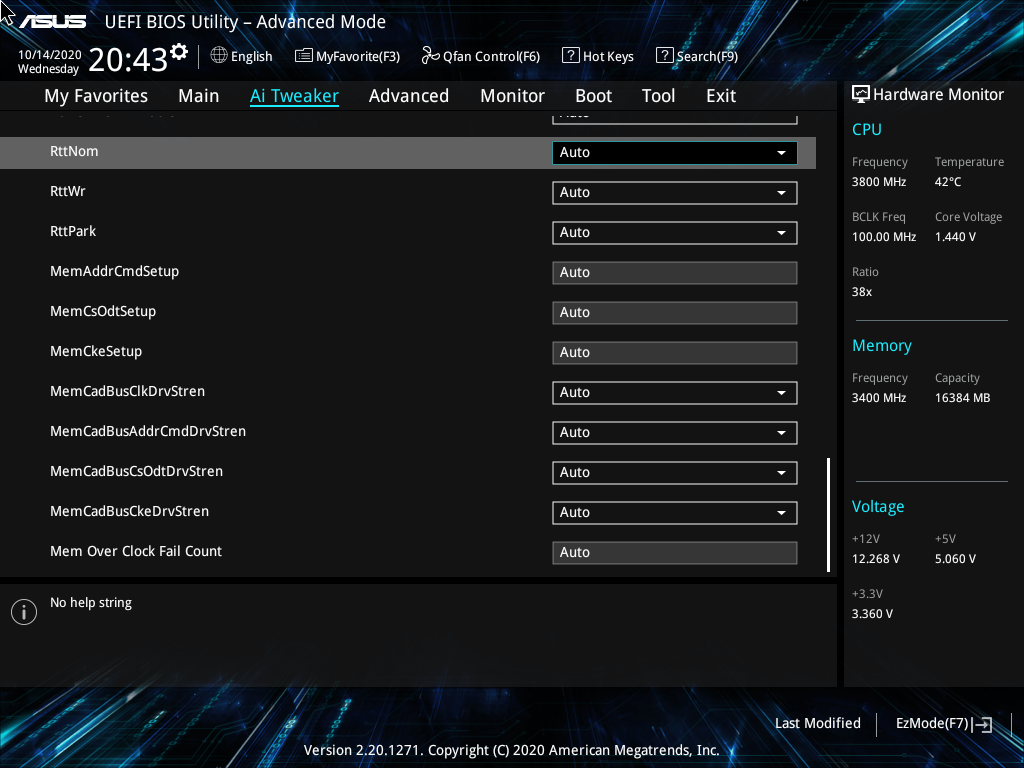Select the MemCadBusAddrCmdDrvStren label
This screenshot has width=1024, height=768.
coord(148,431)
